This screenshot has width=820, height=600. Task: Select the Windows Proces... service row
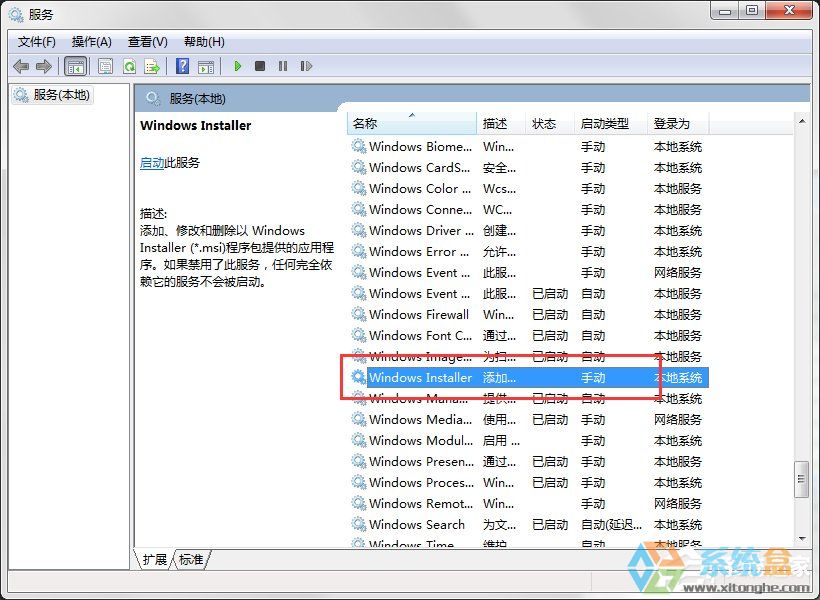[x=528, y=482]
